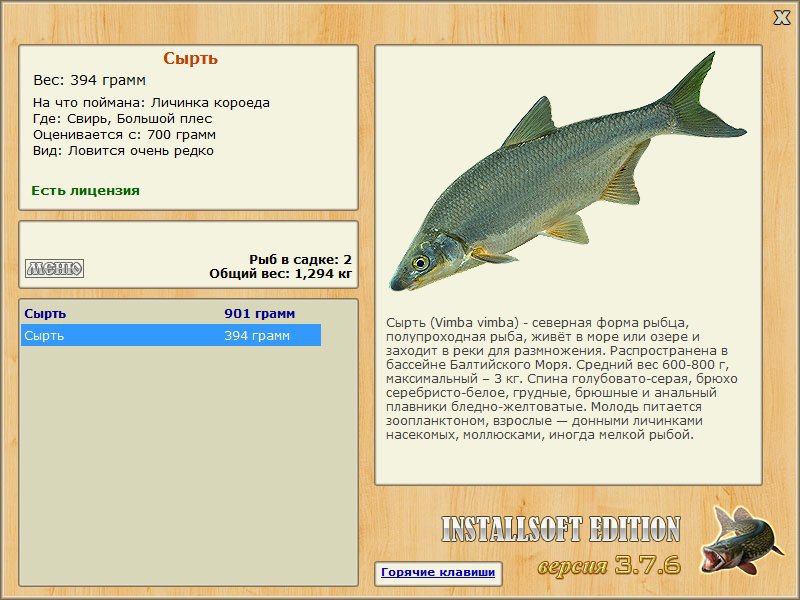This screenshot has height=600, width=800.
Task: Click the Ловится очень редко line
Action: [x=123, y=151]
